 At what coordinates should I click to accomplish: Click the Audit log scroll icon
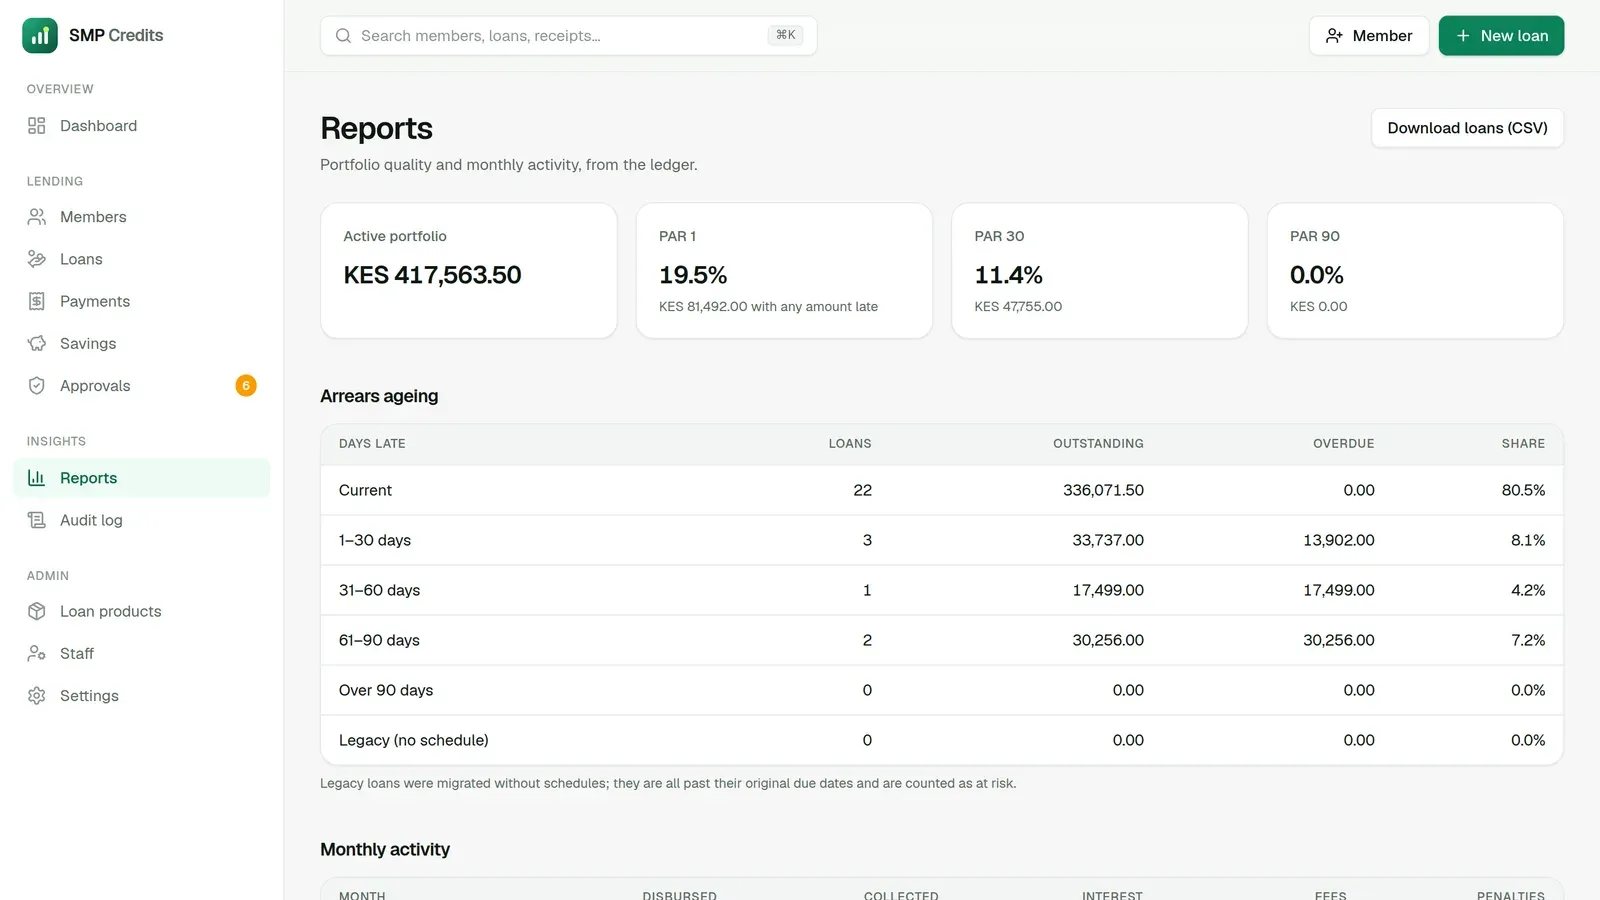tap(37, 520)
